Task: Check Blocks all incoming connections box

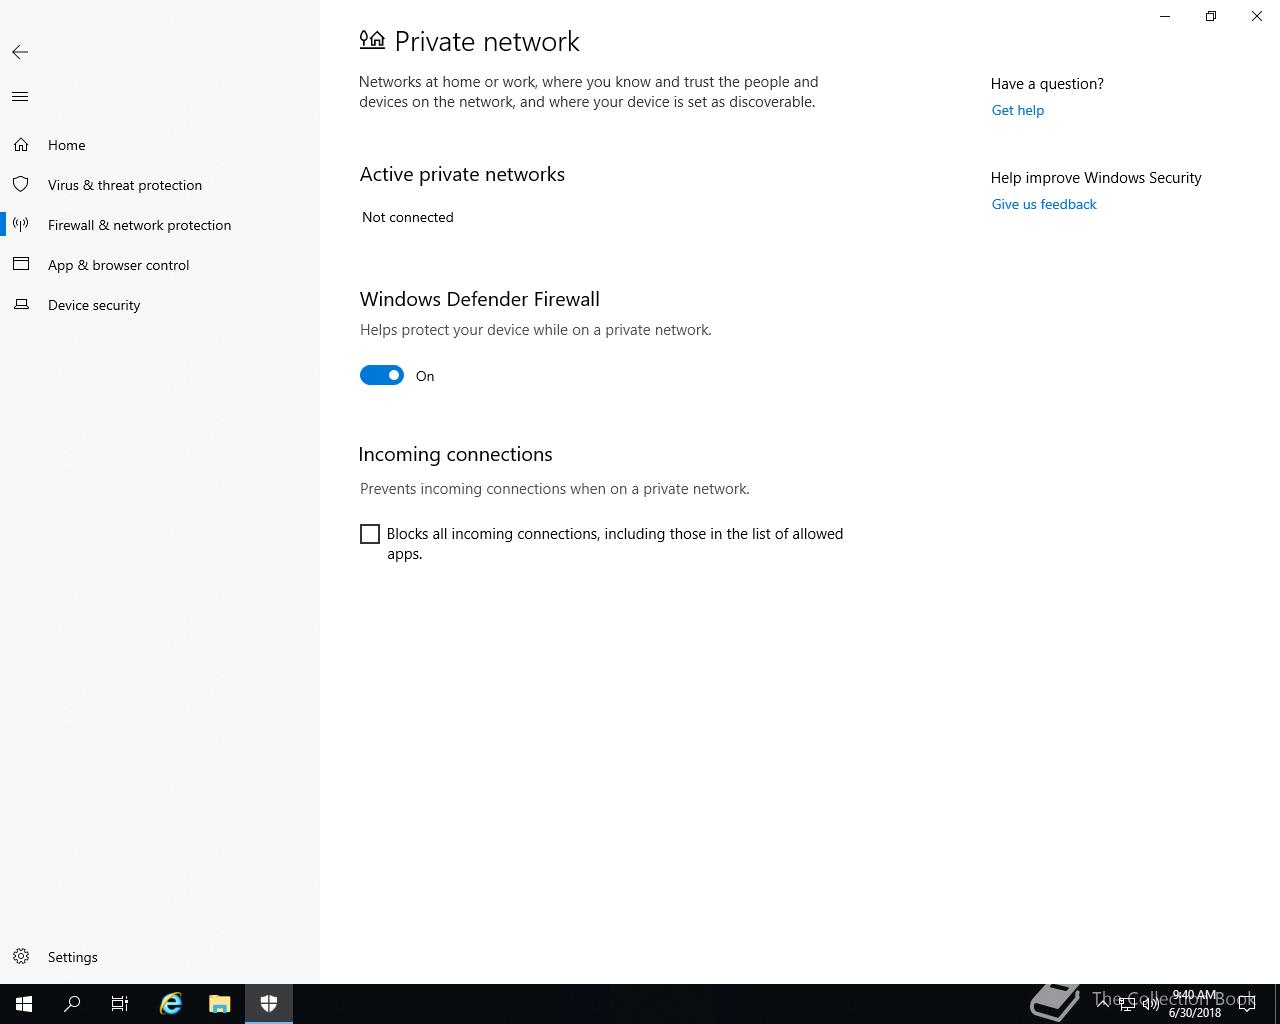Action: 370,534
